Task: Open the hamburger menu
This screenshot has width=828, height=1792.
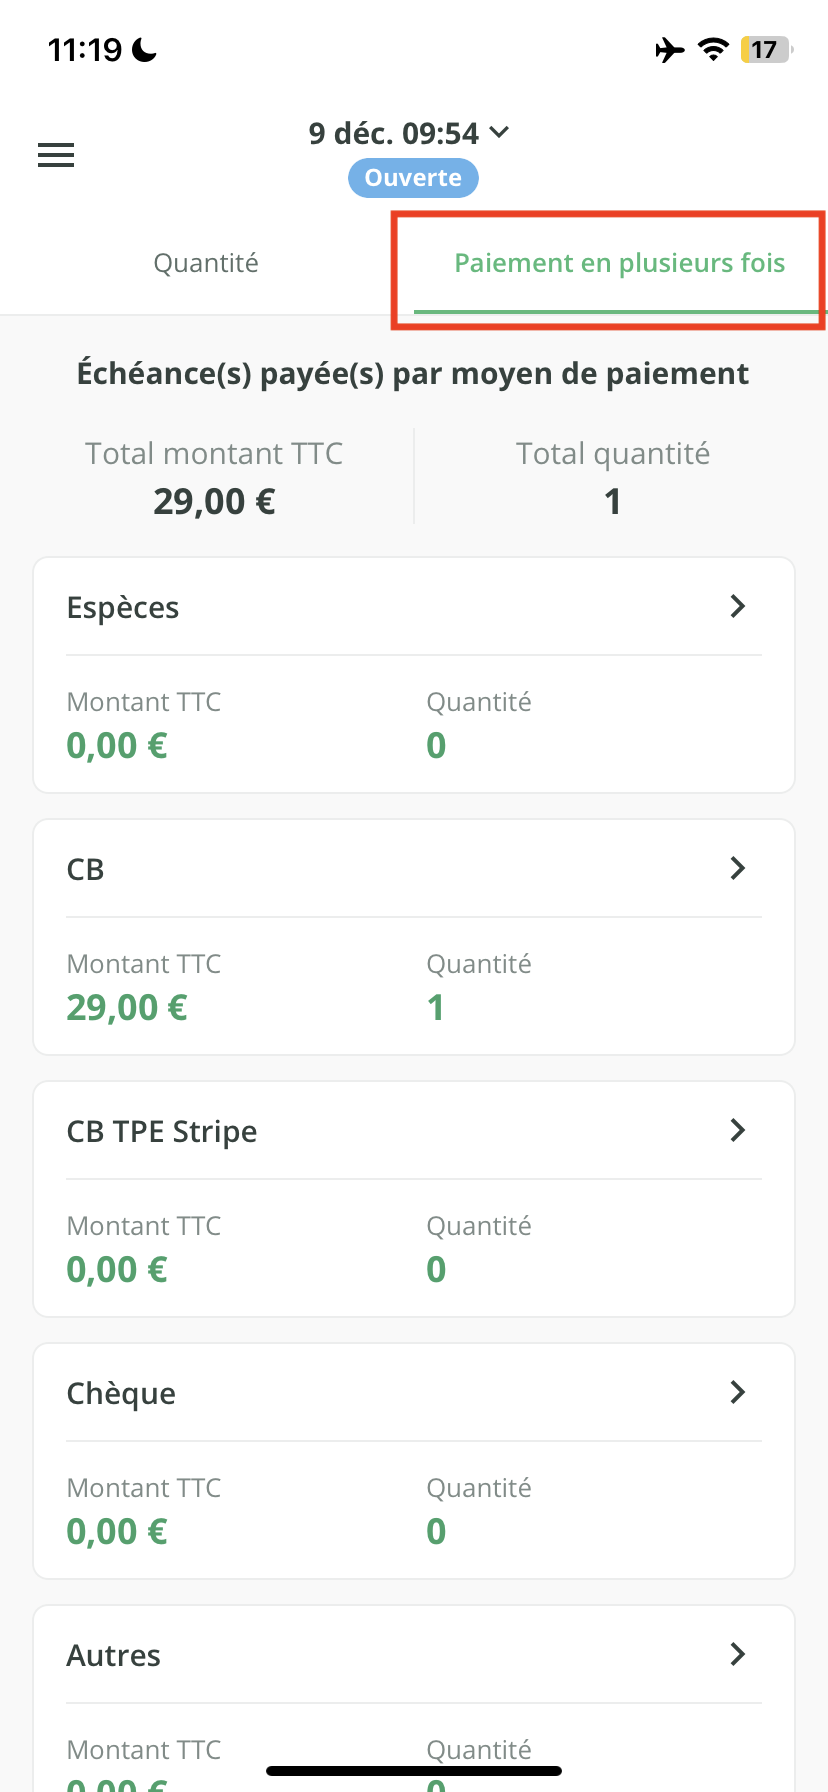Action: (56, 155)
